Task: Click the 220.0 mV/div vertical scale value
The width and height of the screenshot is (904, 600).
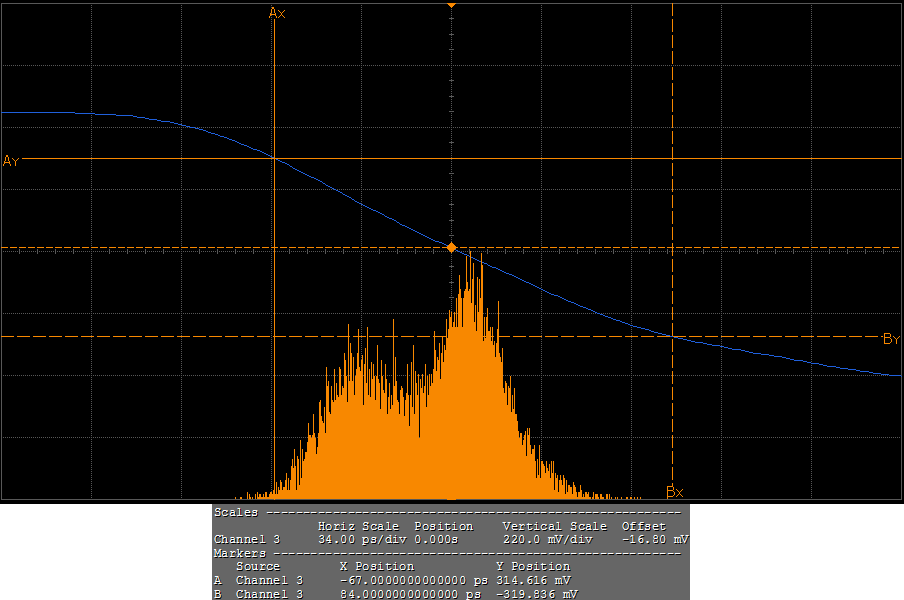Action: click(x=548, y=539)
